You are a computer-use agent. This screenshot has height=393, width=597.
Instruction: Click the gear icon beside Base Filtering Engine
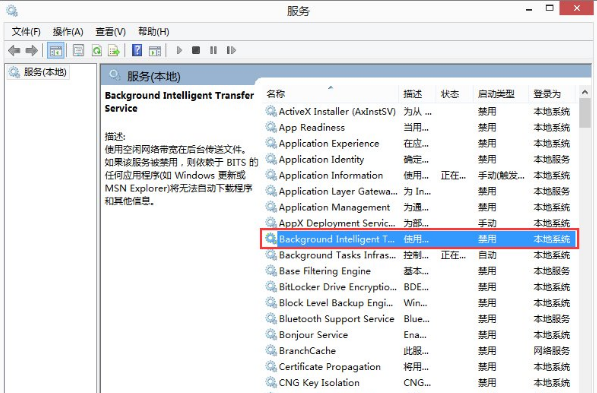271,270
